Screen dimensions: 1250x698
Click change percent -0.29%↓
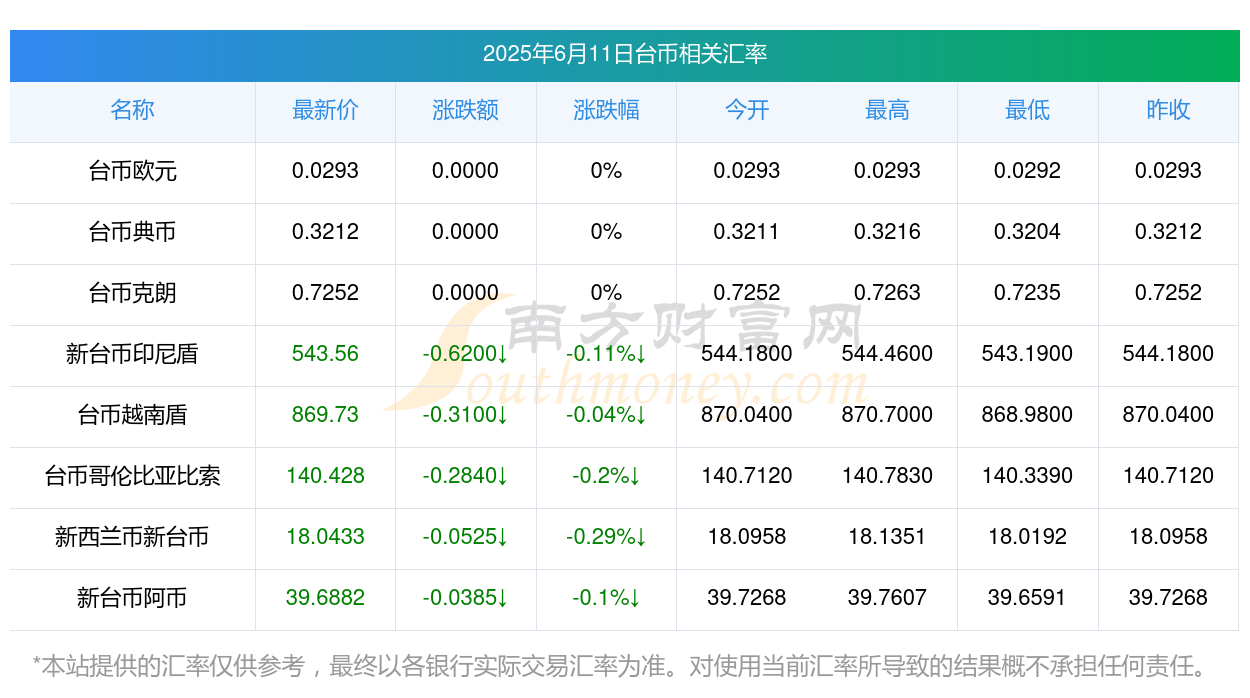[x=606, y=537]
